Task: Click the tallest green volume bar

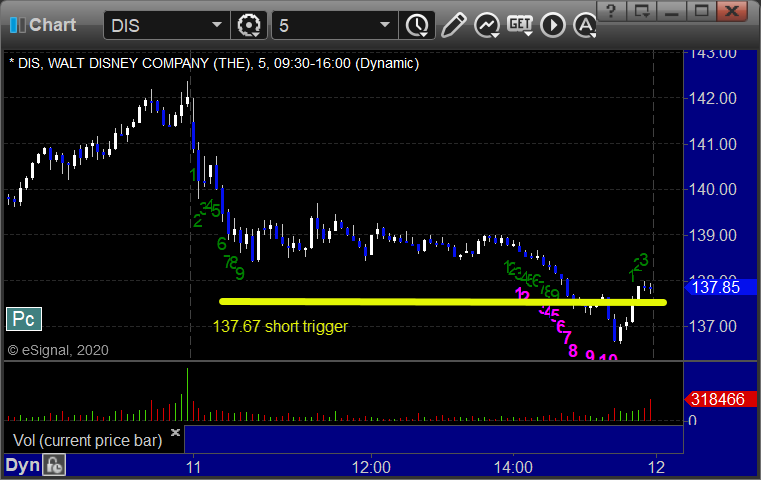Action: point(187,394)
